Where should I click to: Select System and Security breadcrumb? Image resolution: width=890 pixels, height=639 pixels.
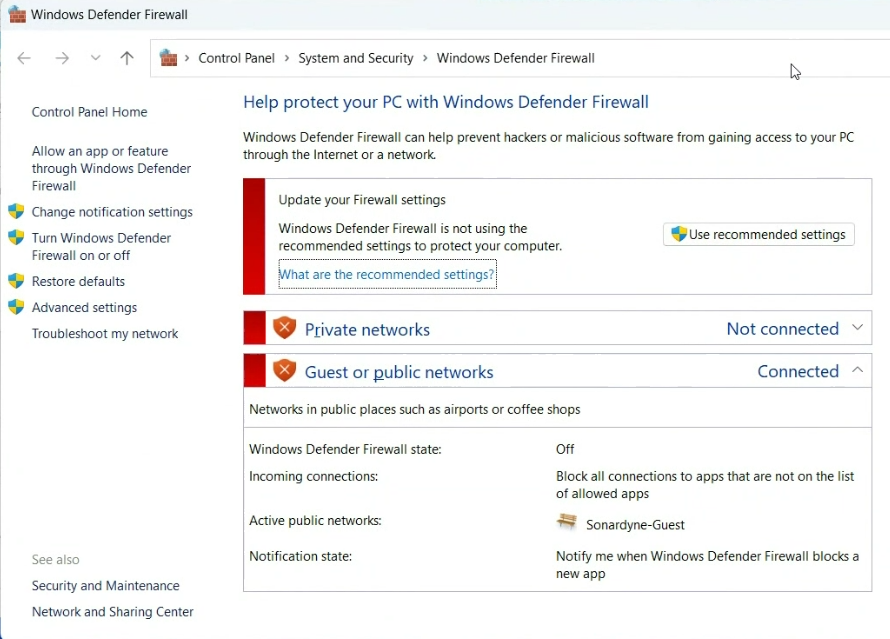356,58
